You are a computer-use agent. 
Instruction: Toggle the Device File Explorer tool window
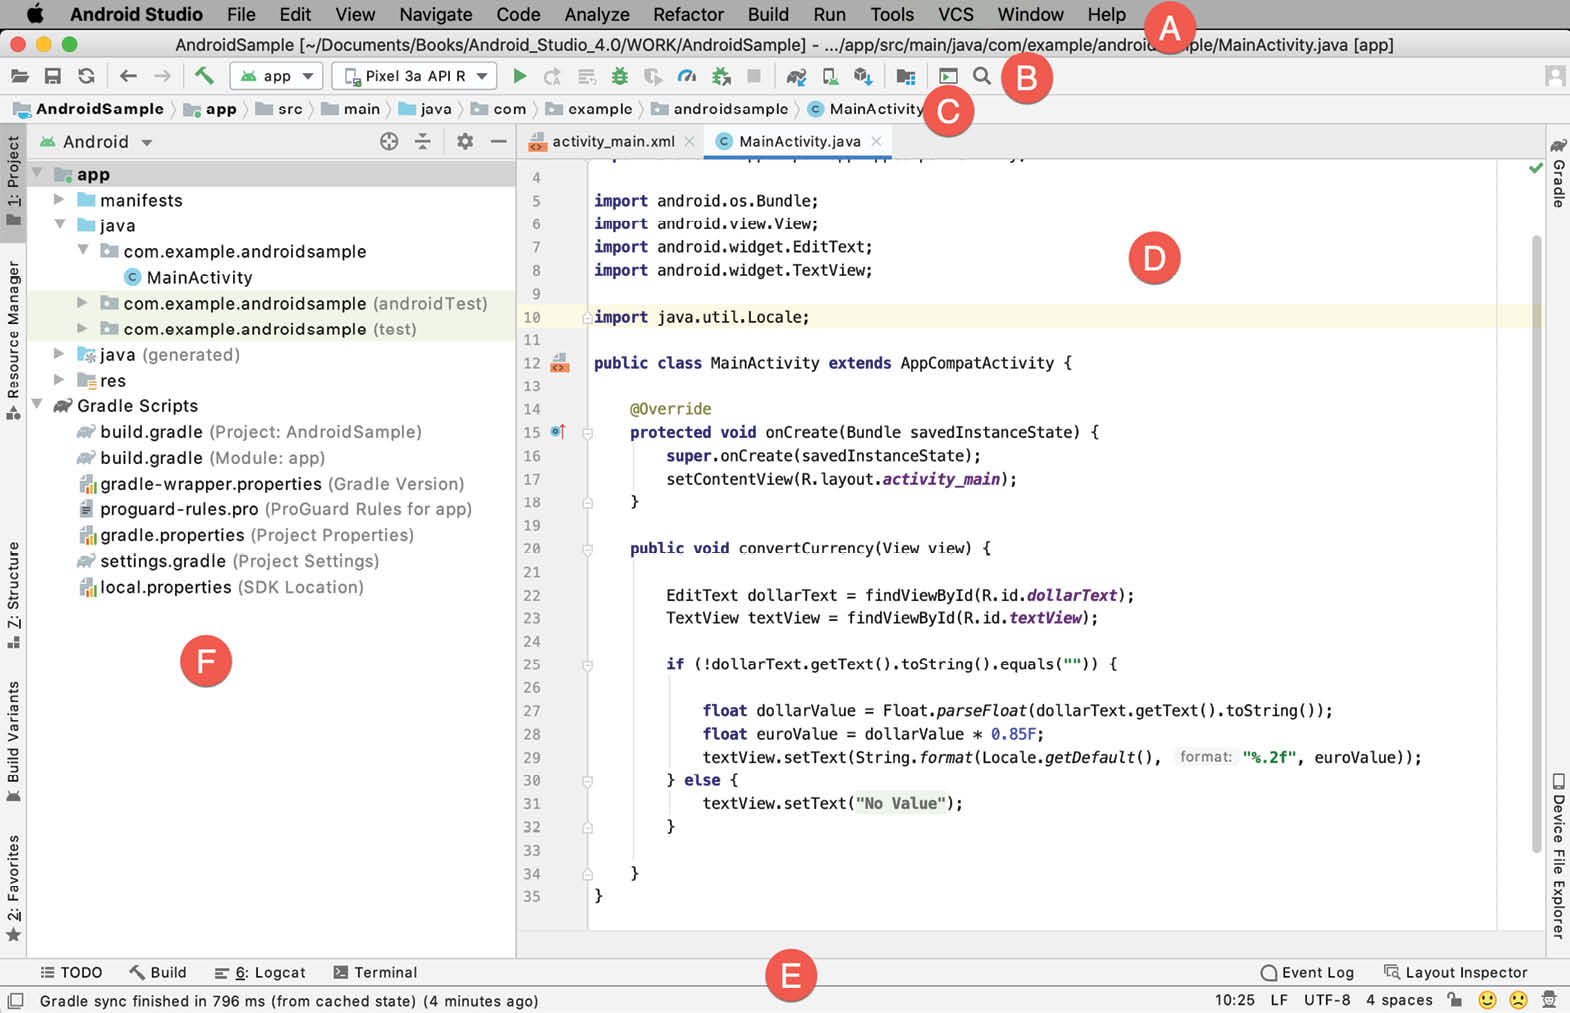click(x=1558, y=856)
